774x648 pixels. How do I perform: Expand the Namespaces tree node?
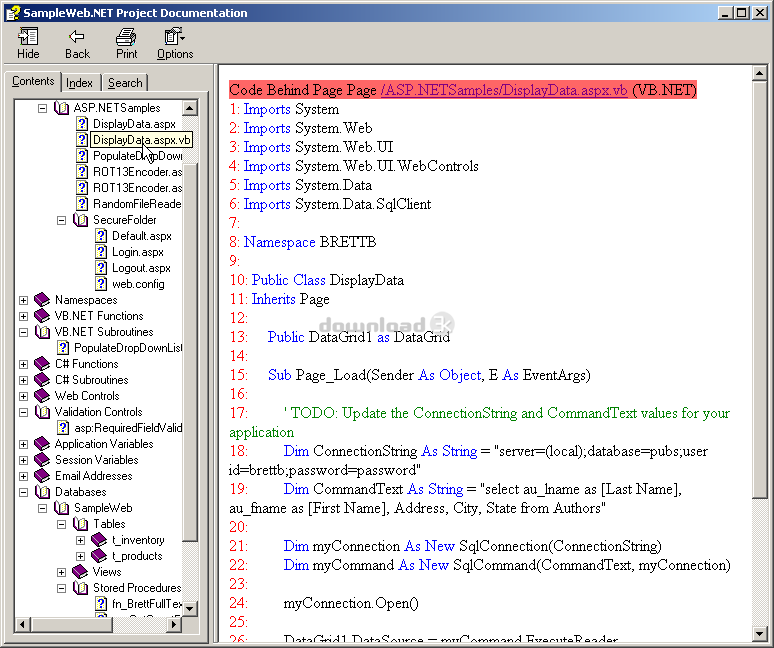pos(23,300)
